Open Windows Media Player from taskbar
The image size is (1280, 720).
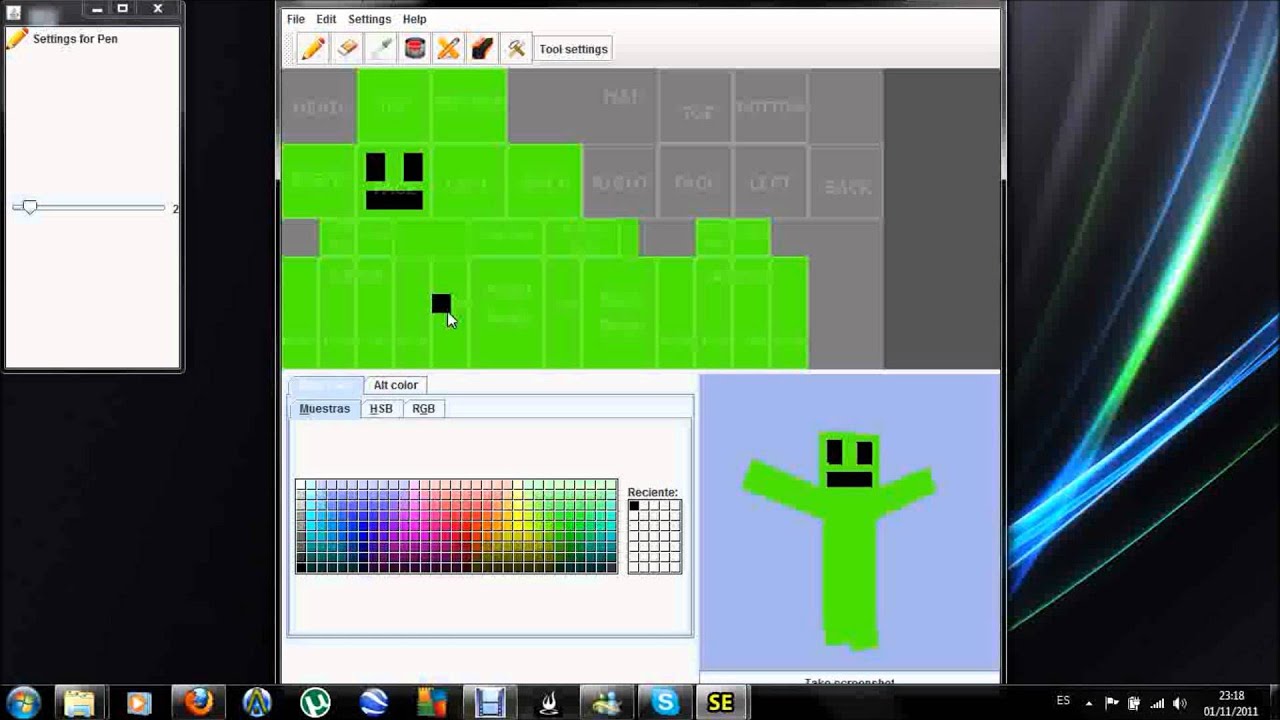tap(138, 703)
